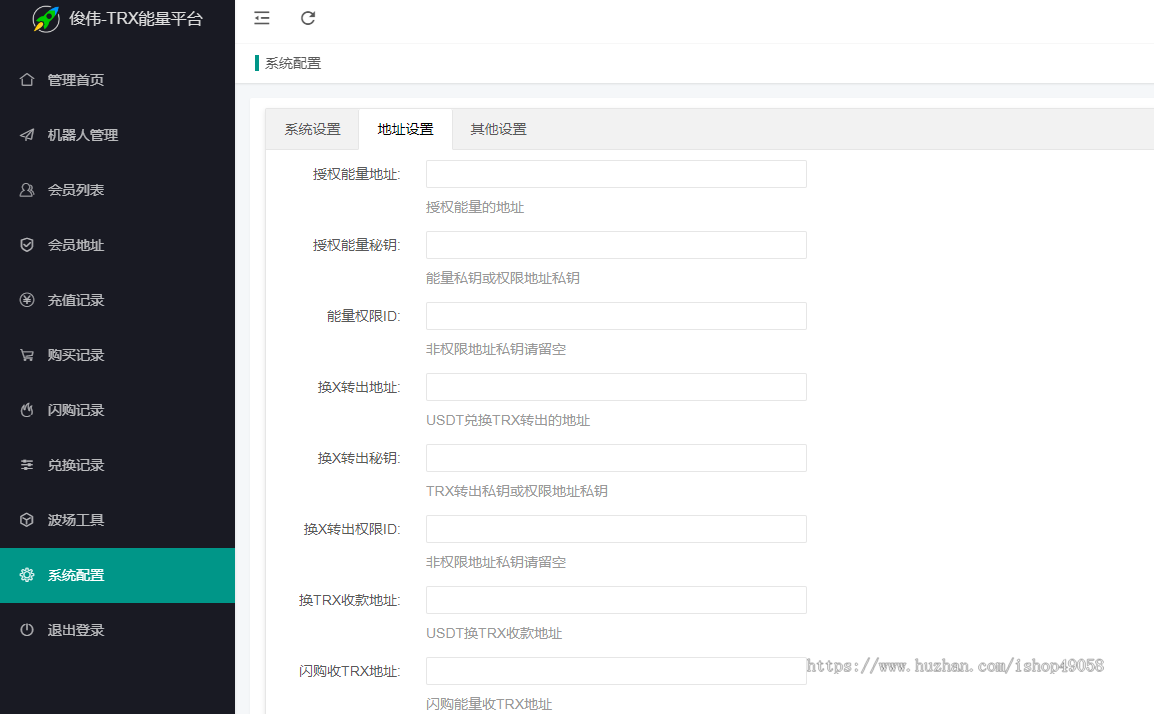Click the 换TRX收款地址 field label
The height and width of the screenshot is (714, 1154).
(350, 601)
